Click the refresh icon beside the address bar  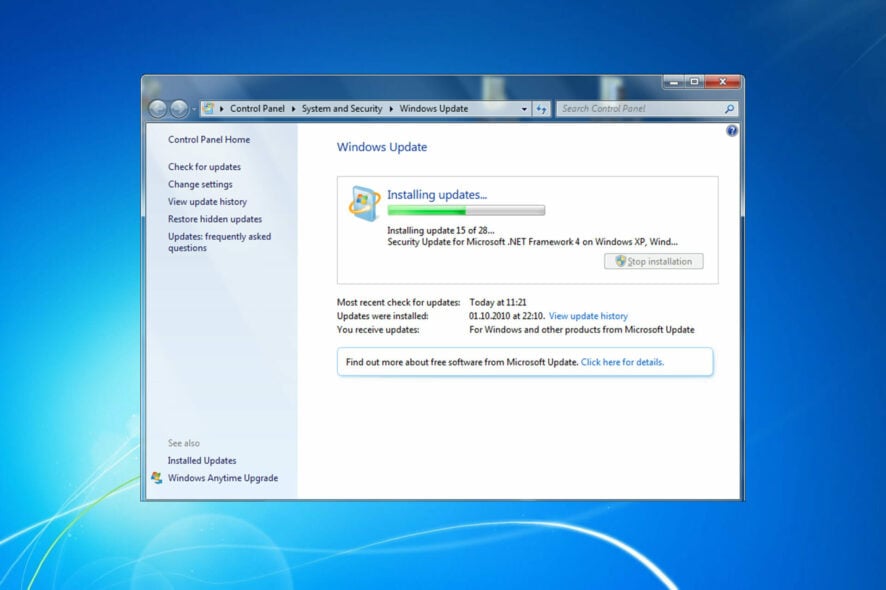(541, 108)
